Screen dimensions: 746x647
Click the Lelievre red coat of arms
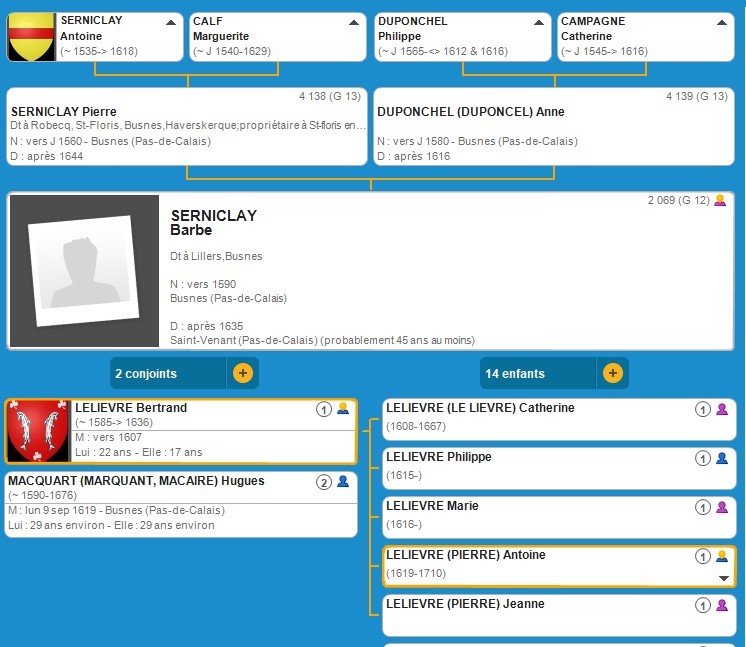pyautogui.click(x=38, y=432)
